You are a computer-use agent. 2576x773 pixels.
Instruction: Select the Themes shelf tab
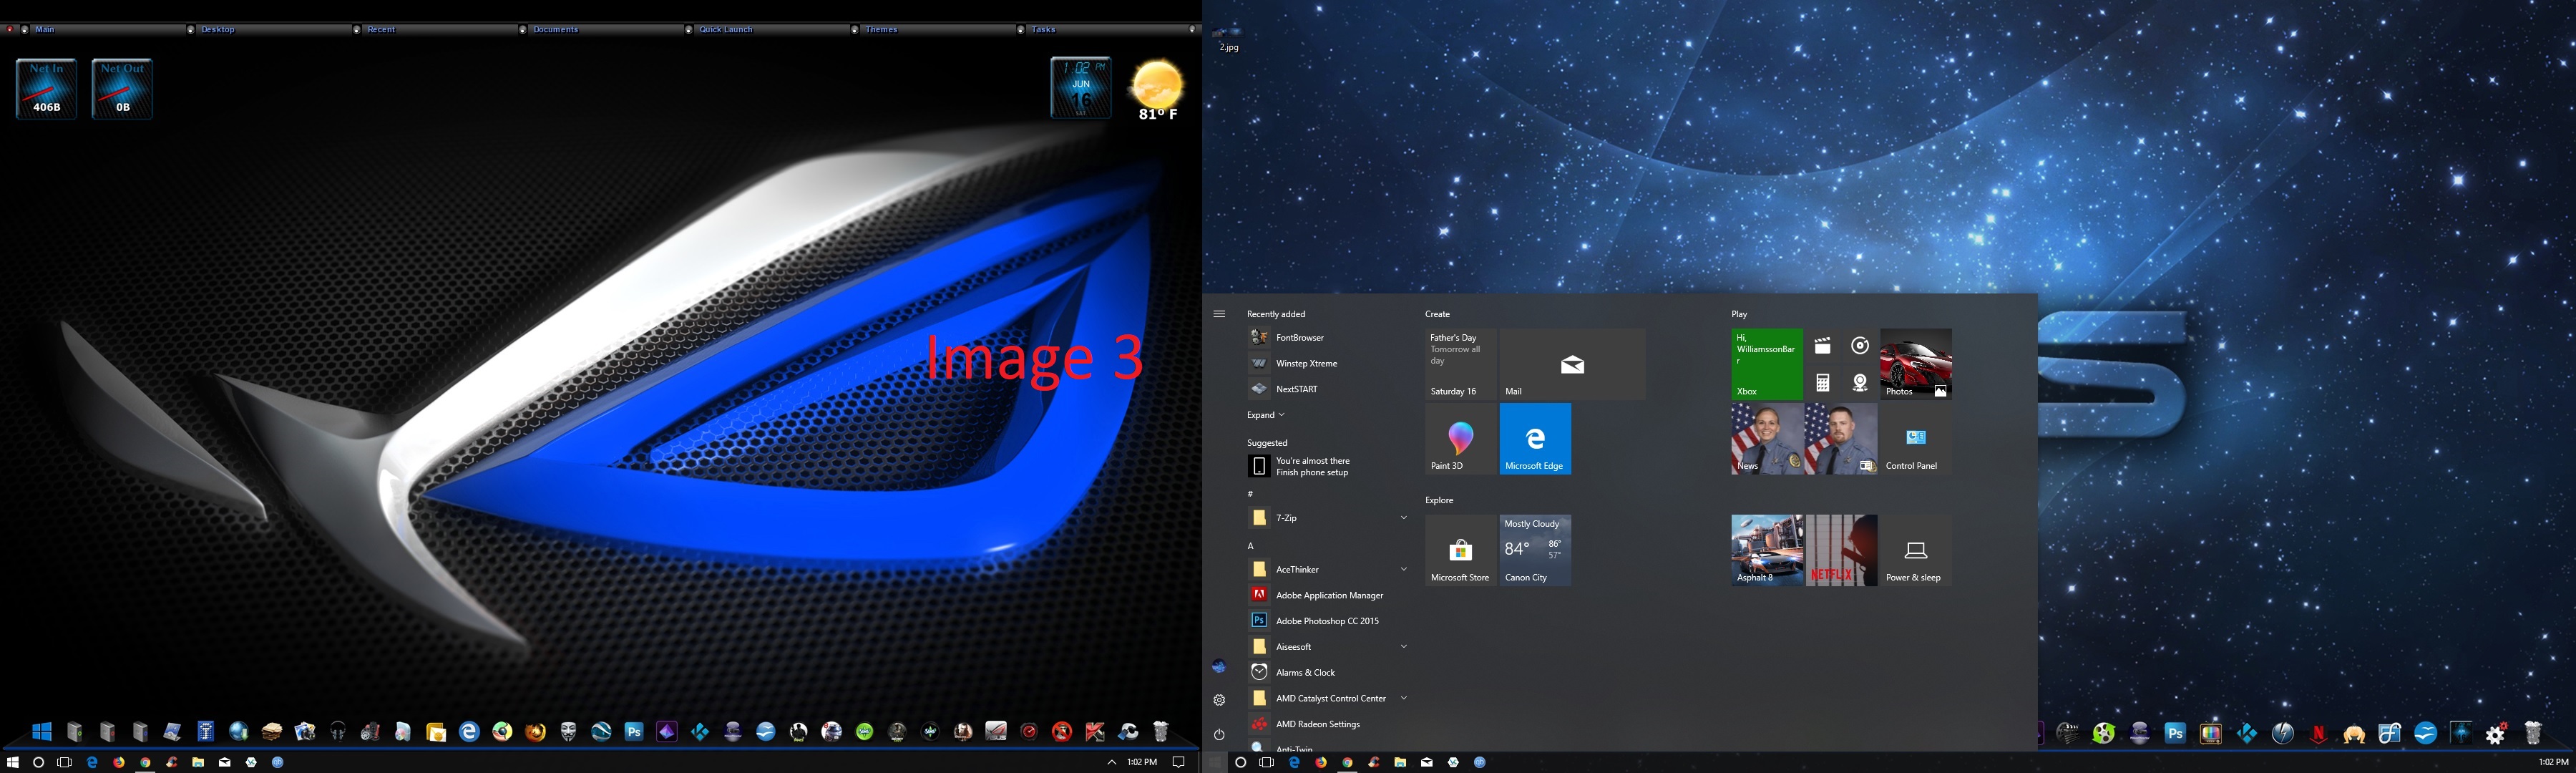point(881,29)
